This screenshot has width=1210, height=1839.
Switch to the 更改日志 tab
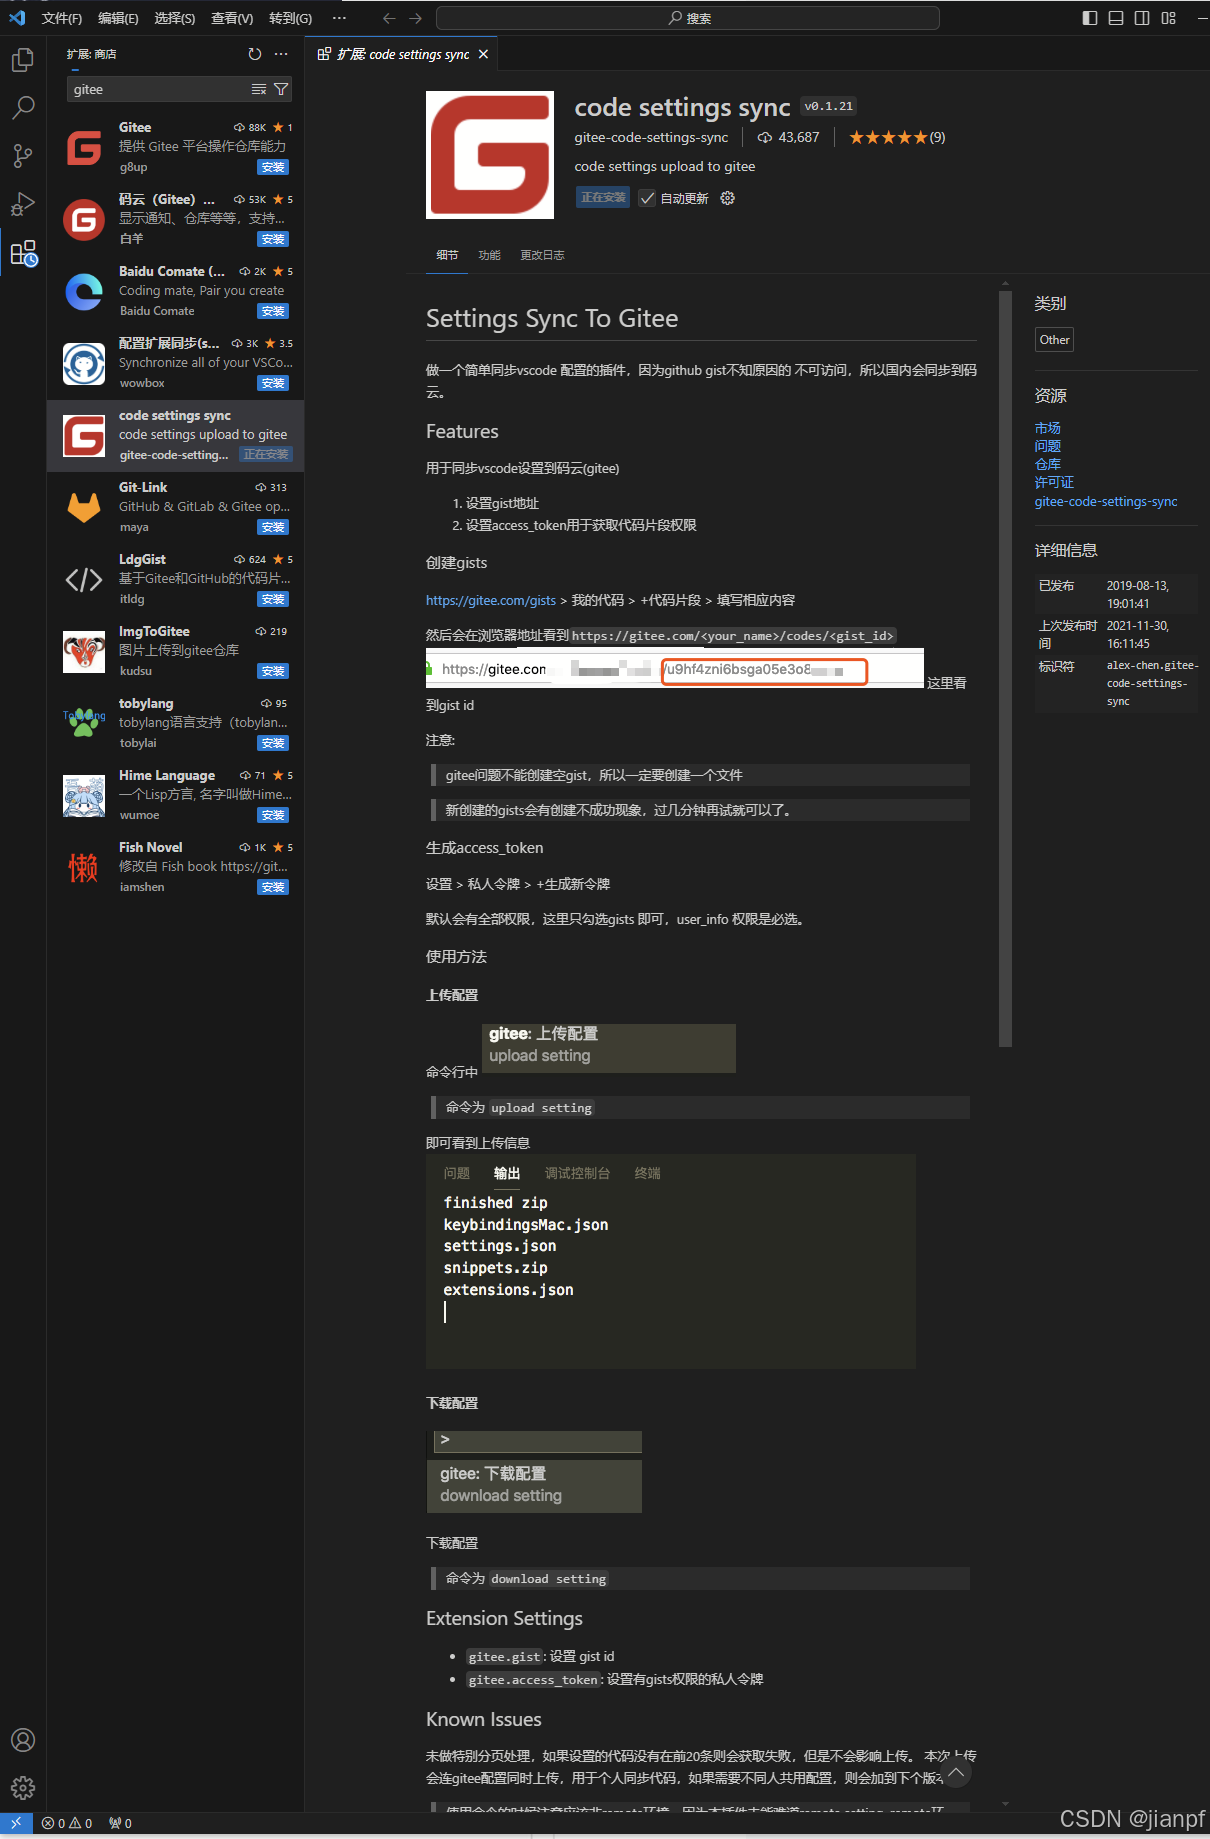[542, 255]
